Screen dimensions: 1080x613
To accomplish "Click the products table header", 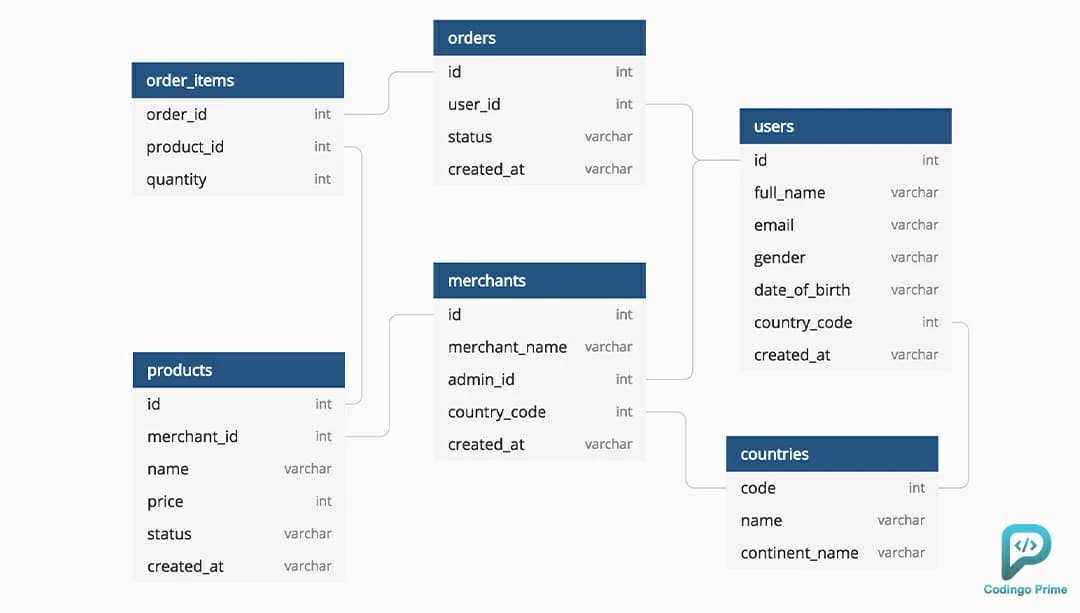I will (238, 370).
